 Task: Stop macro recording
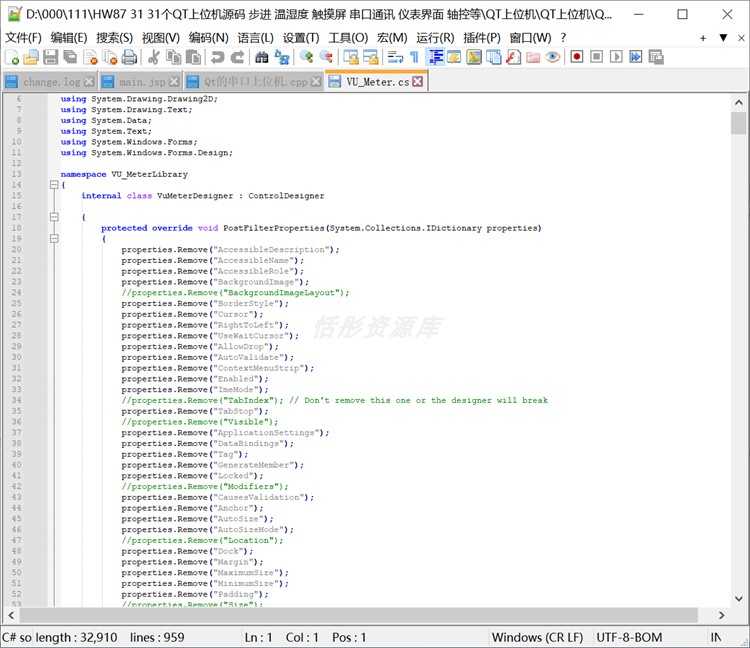click(x=596, y=57)
